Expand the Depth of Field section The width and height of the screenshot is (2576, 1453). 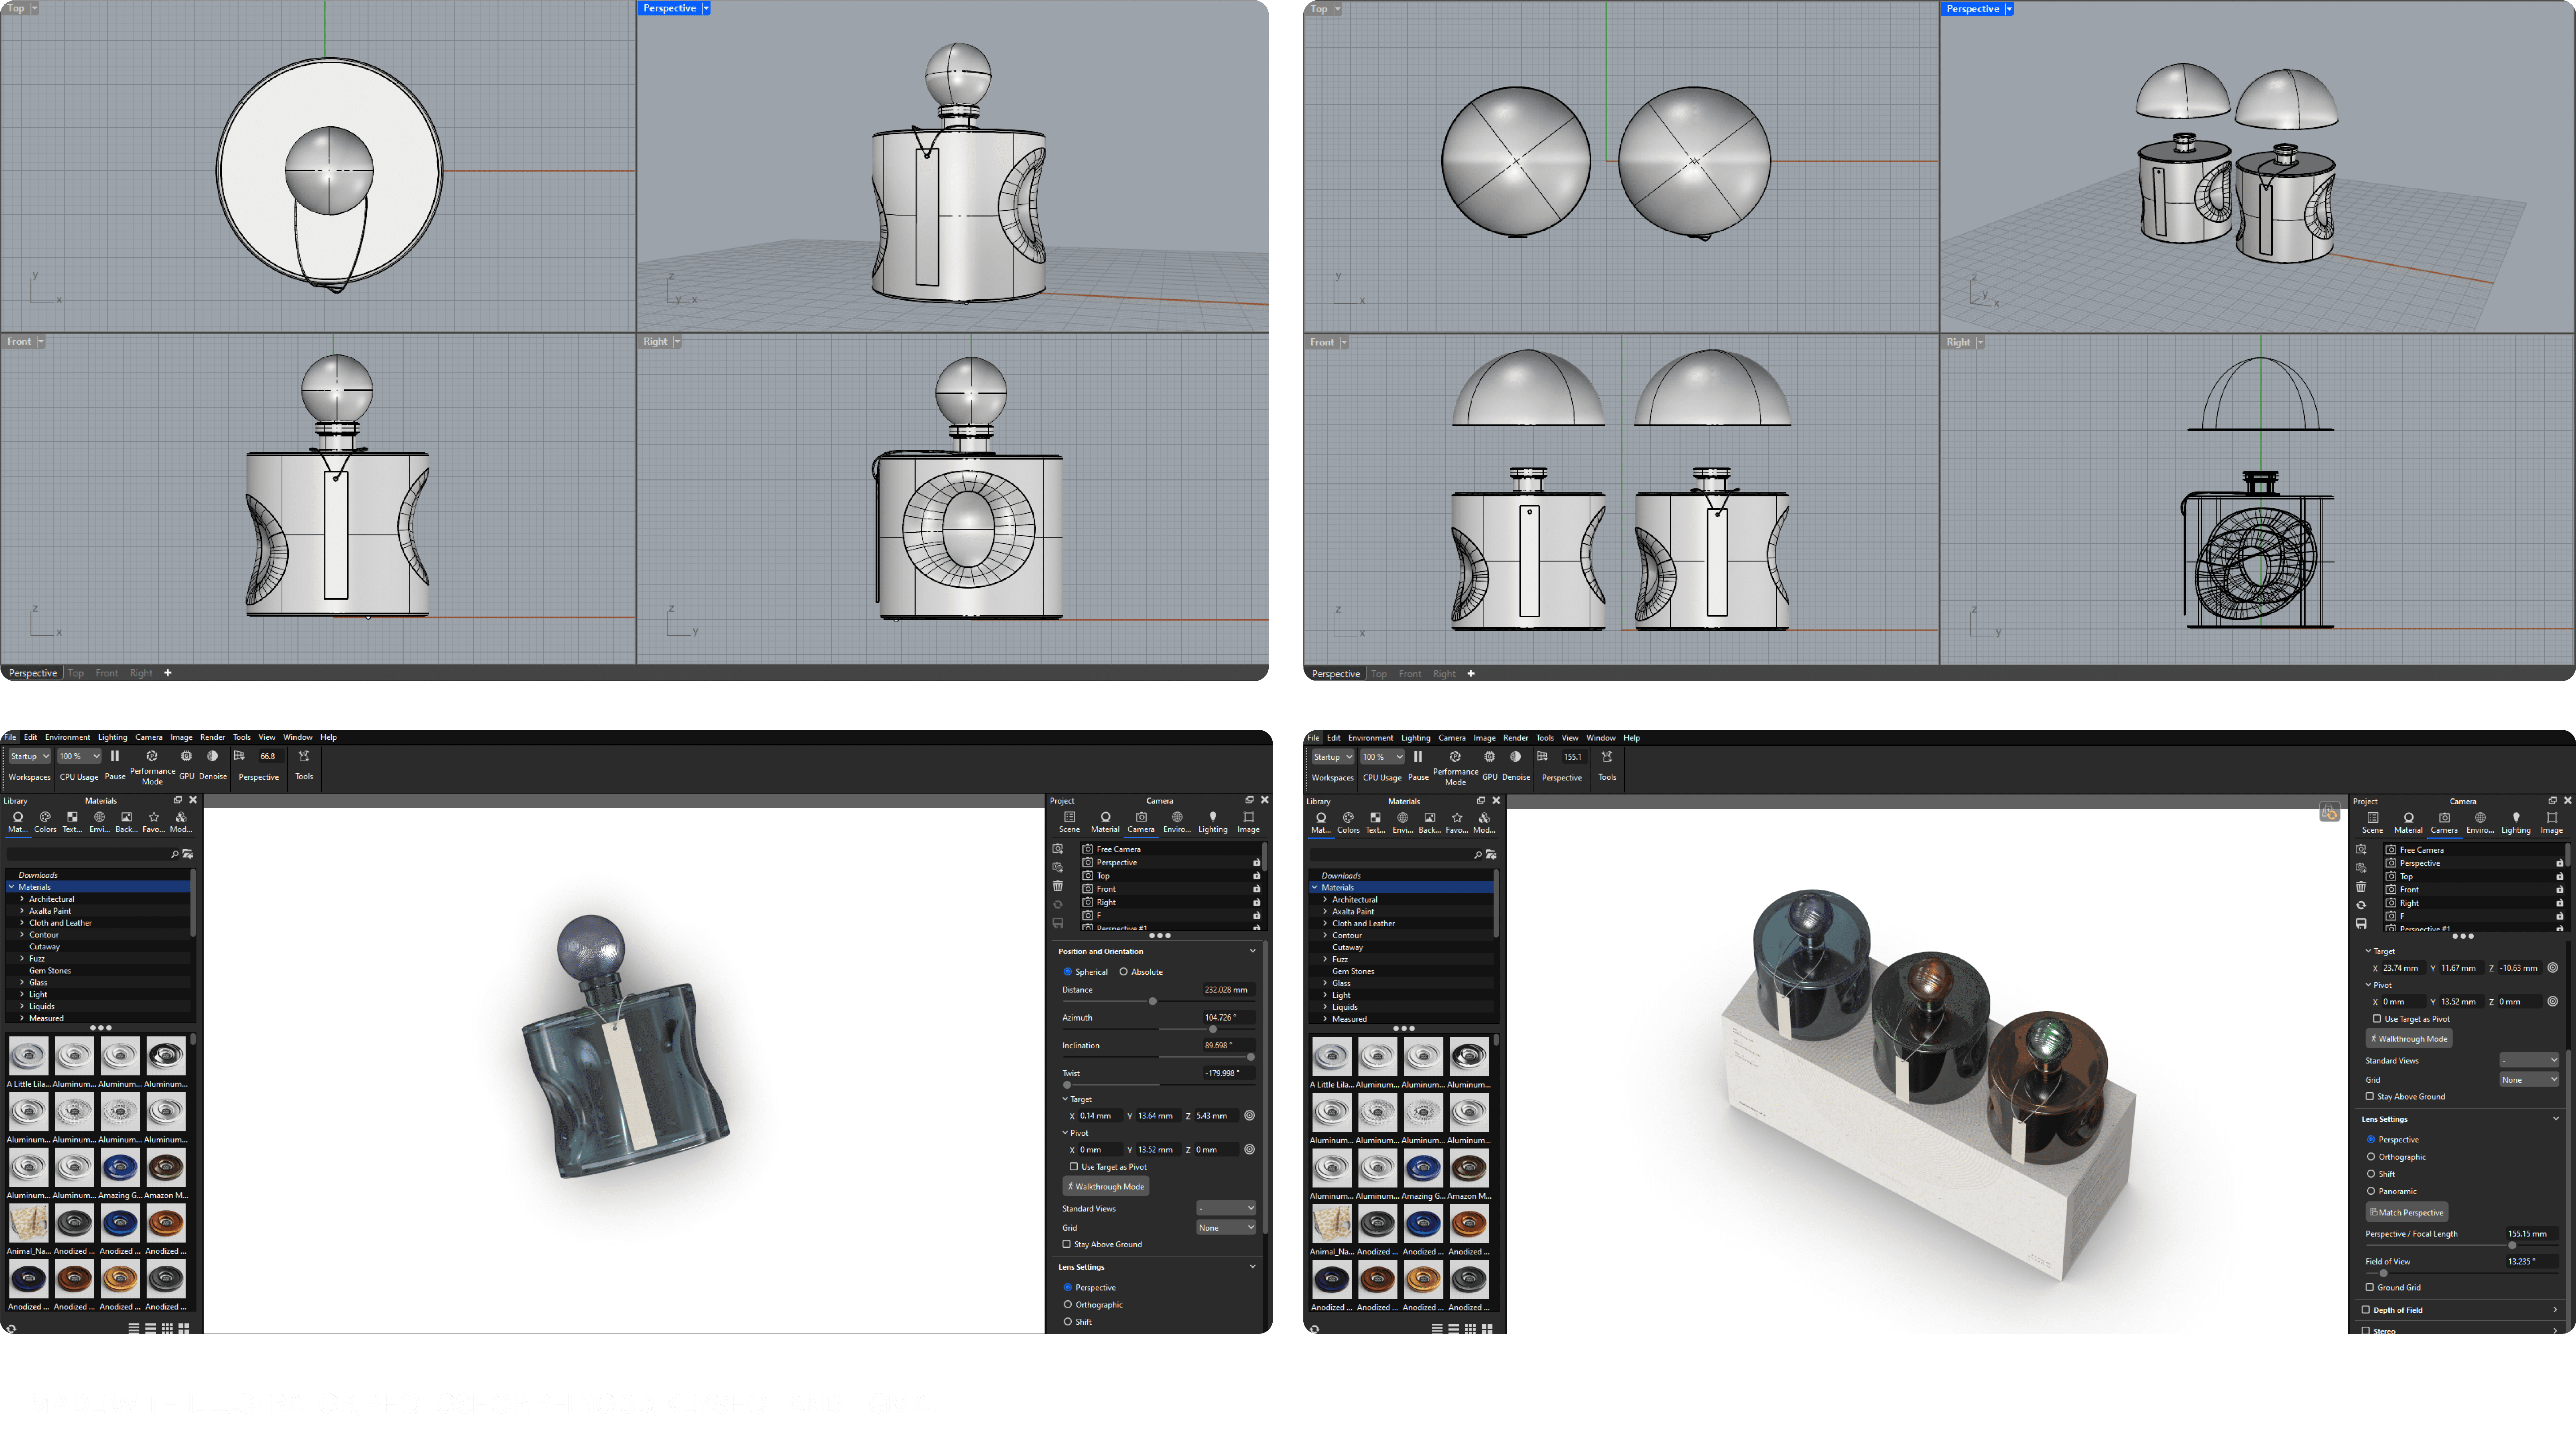pyautogui.click(x=2555, y=1310)
